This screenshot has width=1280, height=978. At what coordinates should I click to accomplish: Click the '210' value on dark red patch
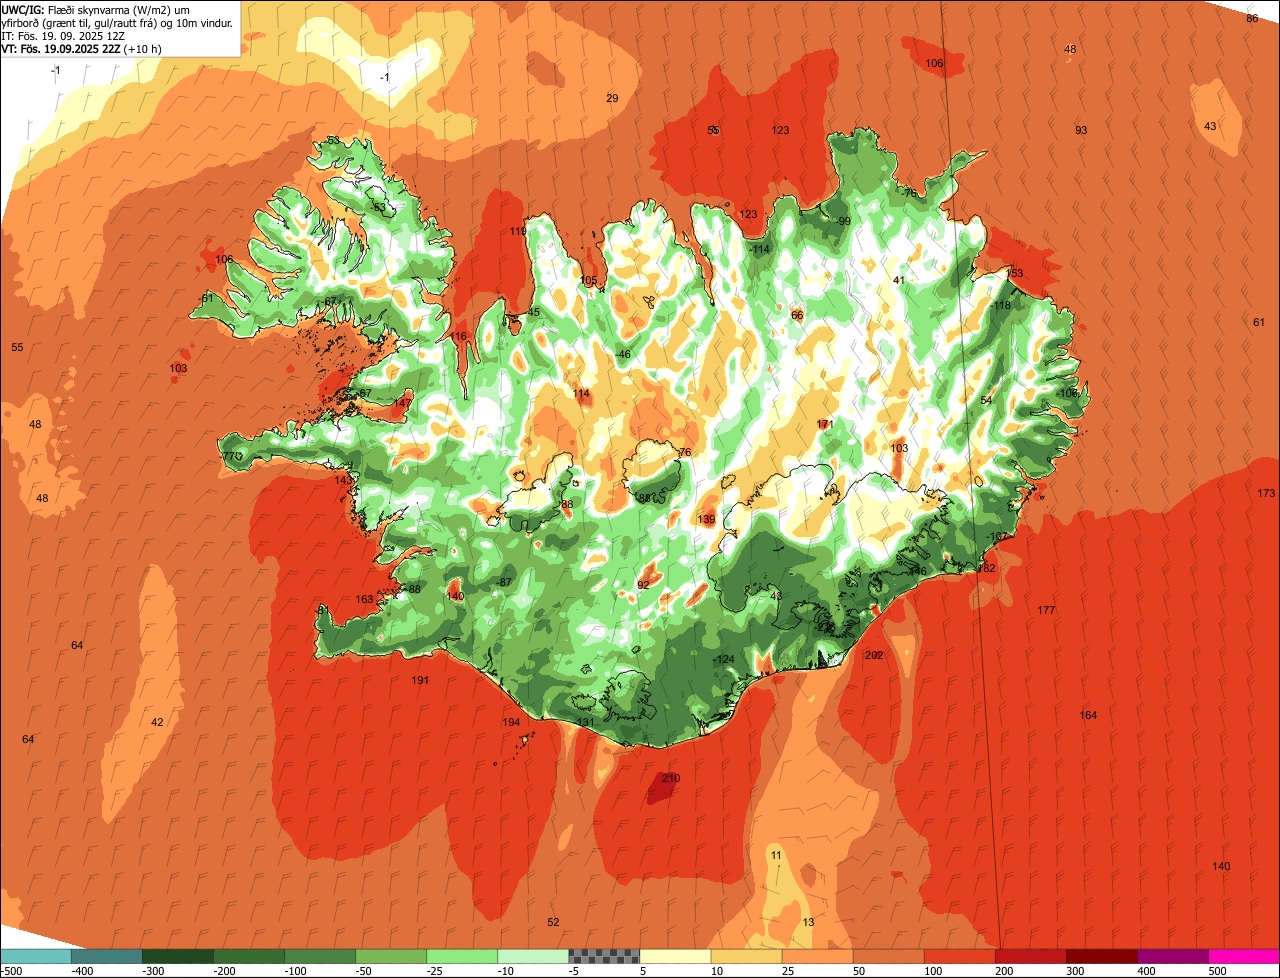[x=671, y=778]
